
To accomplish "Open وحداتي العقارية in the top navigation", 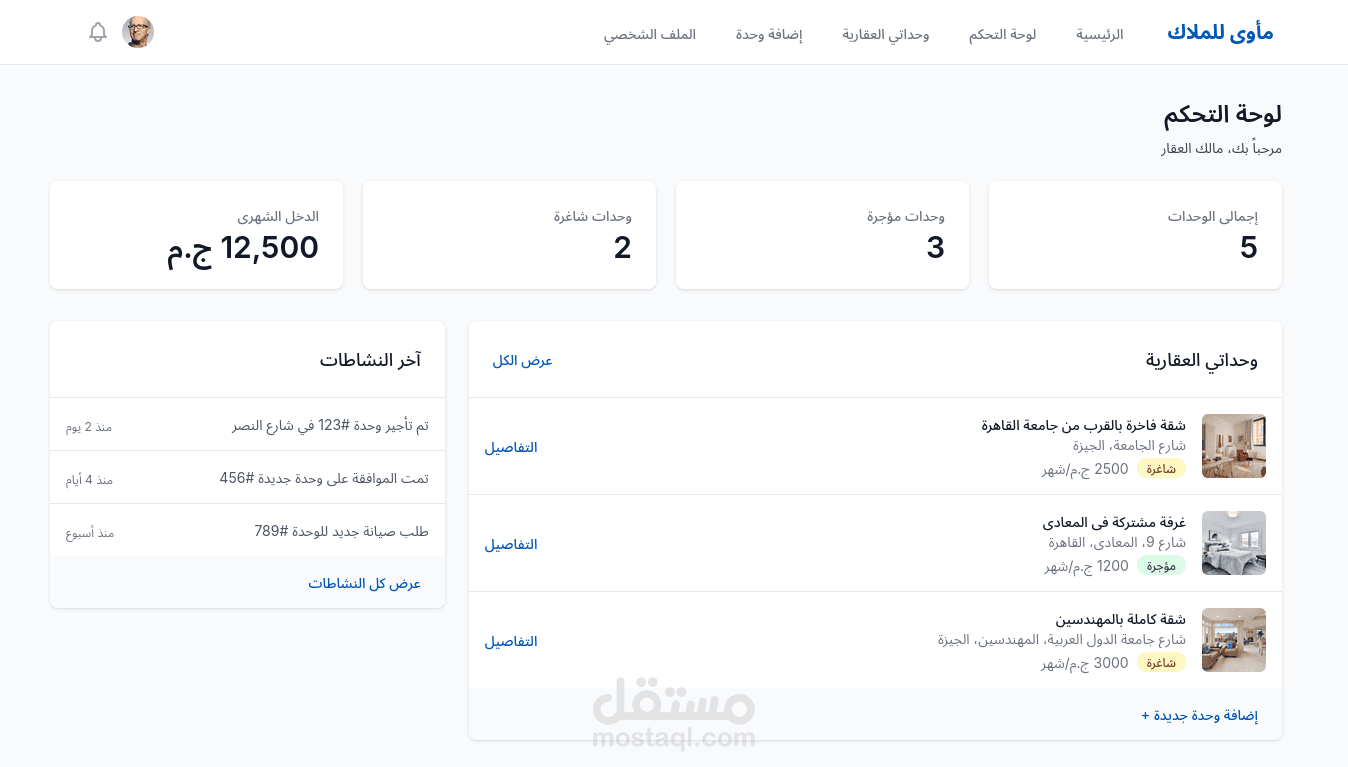I will (886, 34).
